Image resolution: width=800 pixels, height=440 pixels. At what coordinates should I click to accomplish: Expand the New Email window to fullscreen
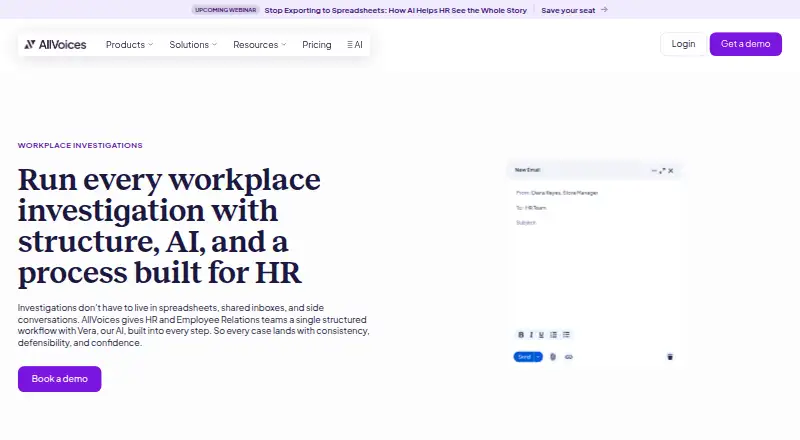(662, 170)
